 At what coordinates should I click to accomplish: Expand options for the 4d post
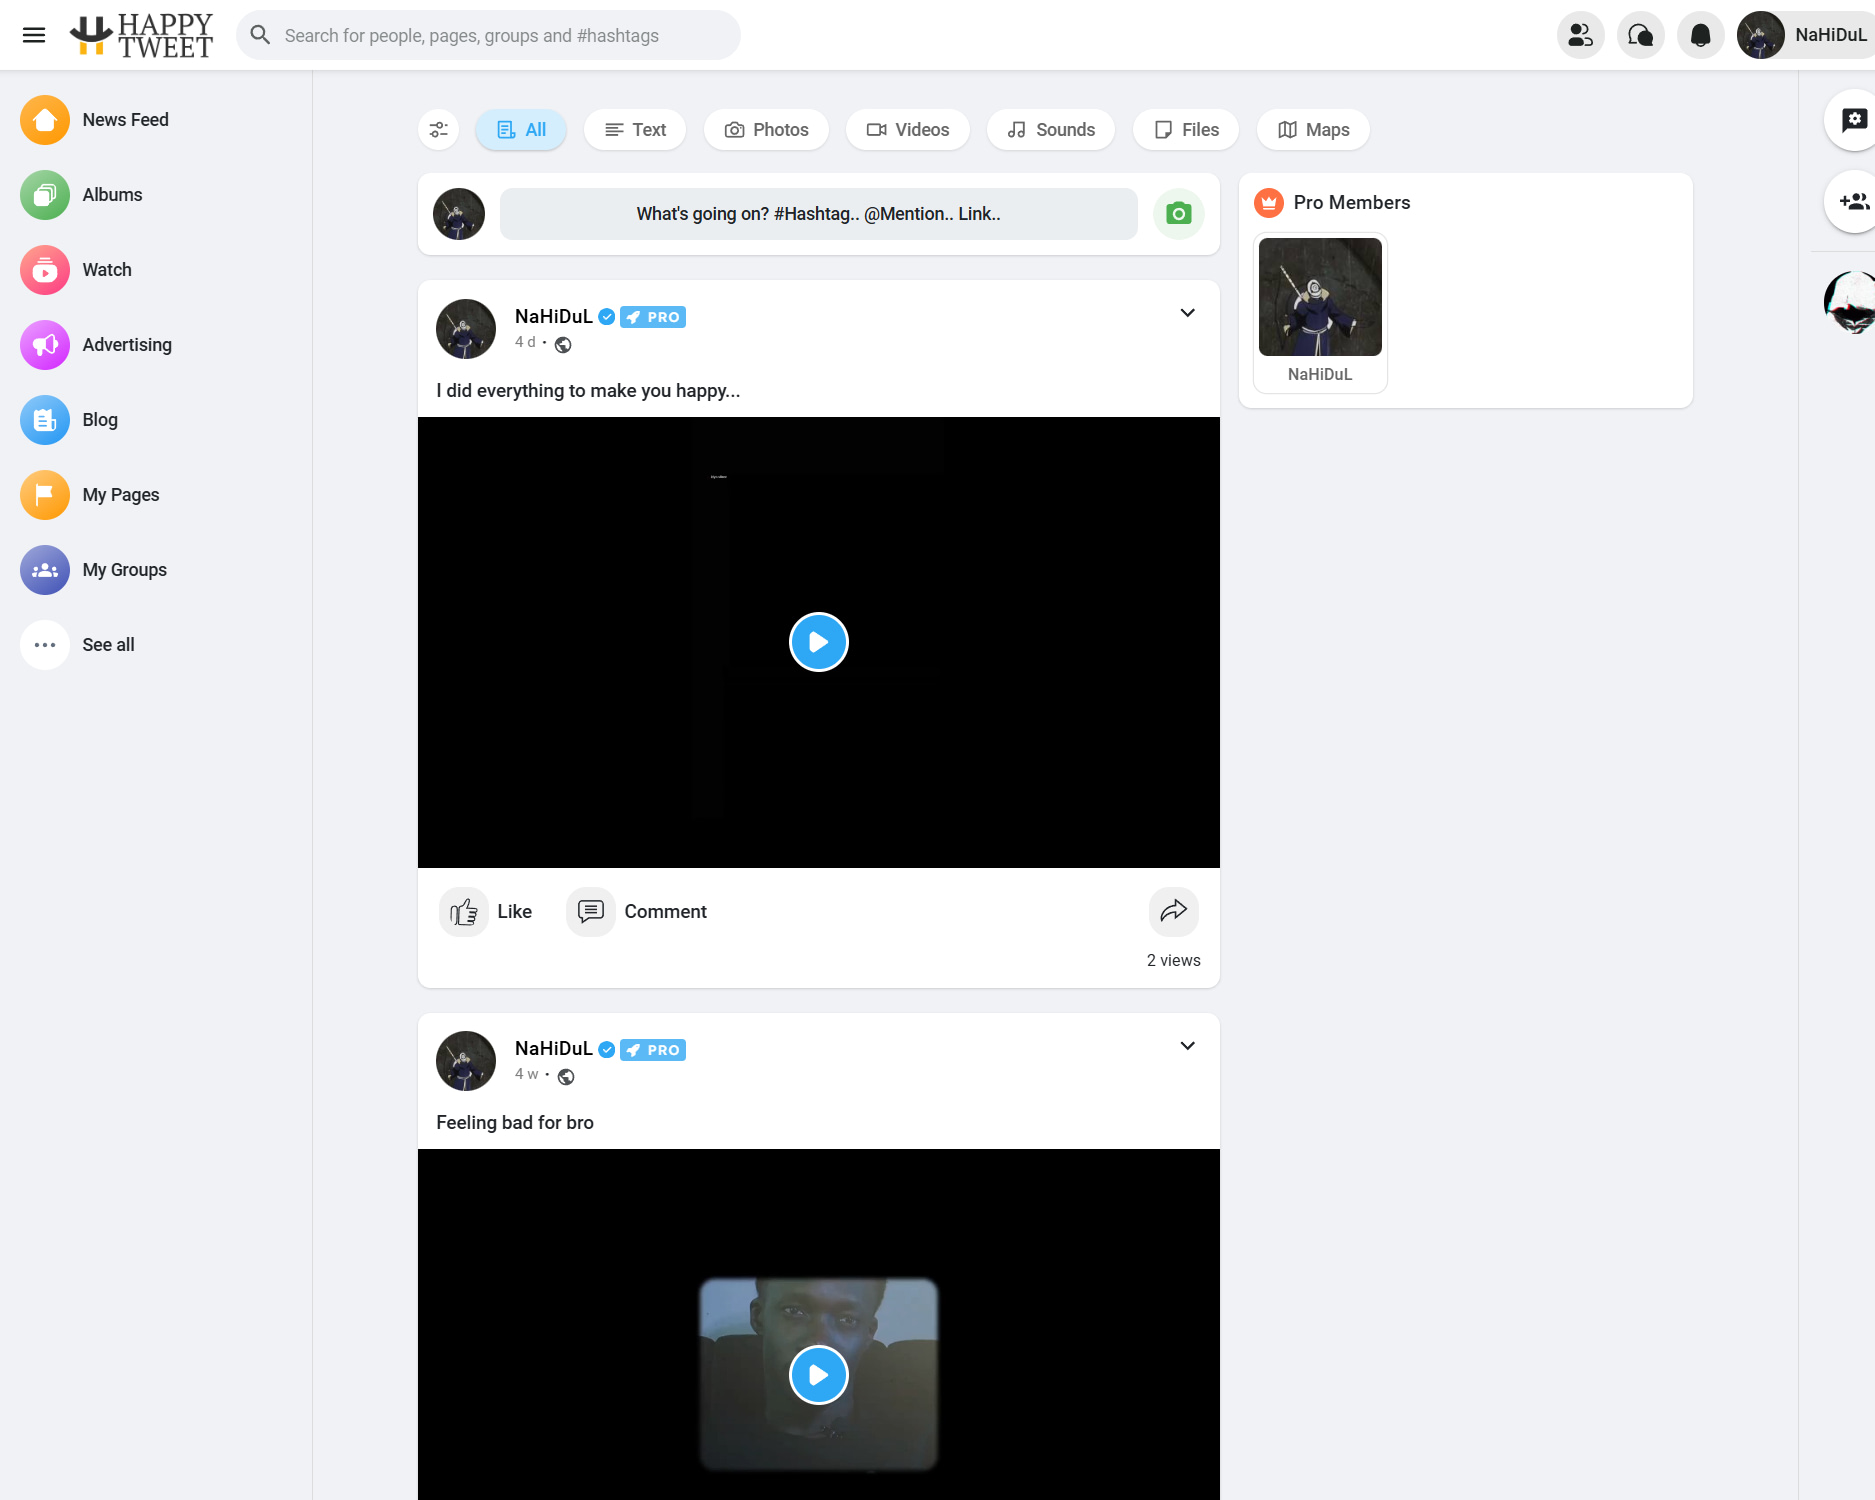(x=1187, y=313)
